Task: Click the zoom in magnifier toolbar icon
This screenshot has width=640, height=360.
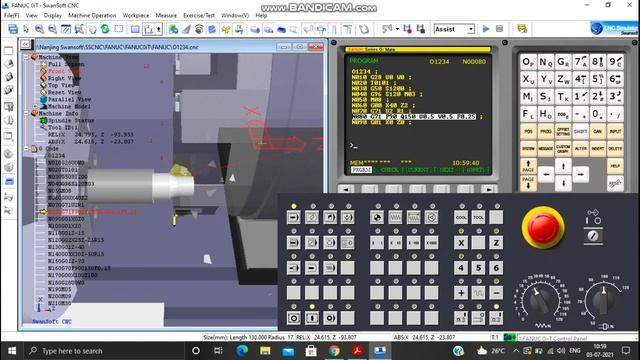Action: pos(39,29)
